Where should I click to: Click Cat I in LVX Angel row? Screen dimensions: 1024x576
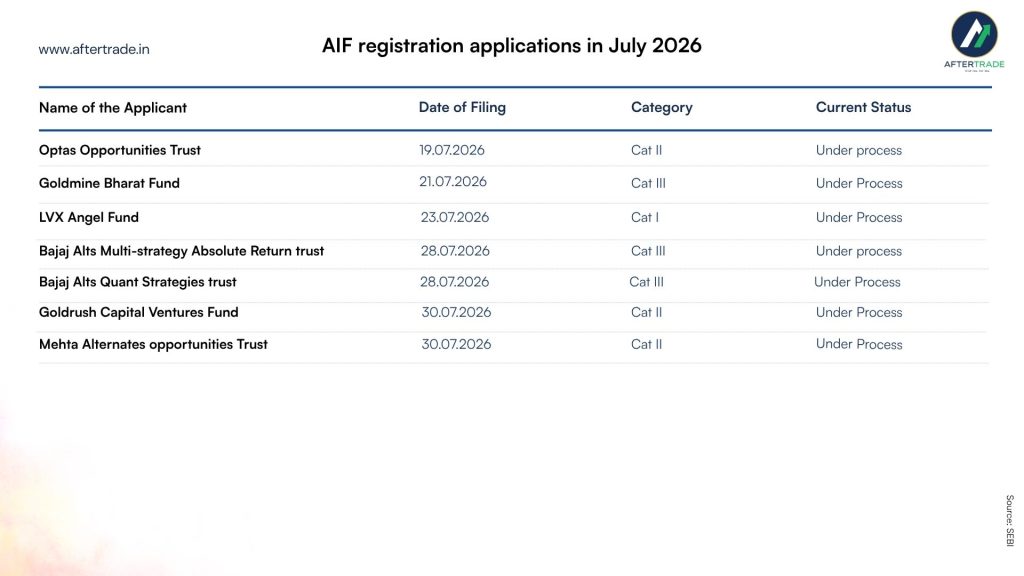(645, 217)
